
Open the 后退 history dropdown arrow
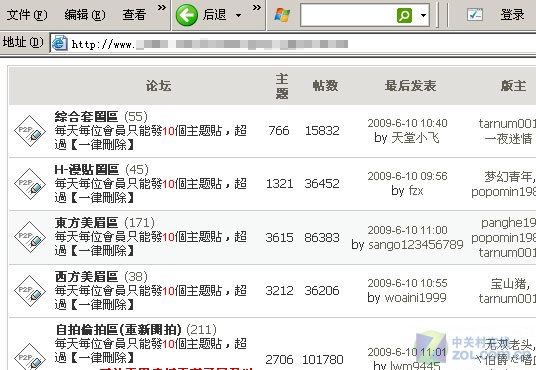239,15
